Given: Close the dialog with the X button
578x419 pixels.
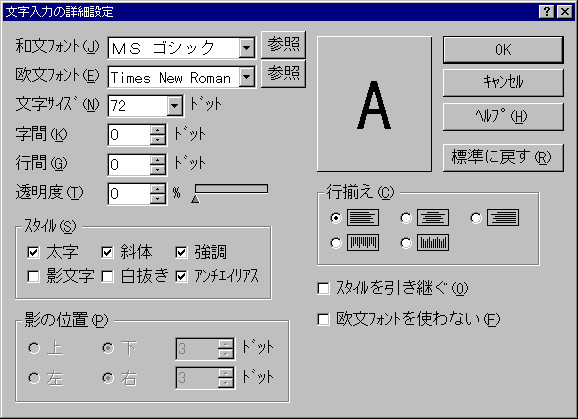Looking at the screenshot, I should point(565,12).
